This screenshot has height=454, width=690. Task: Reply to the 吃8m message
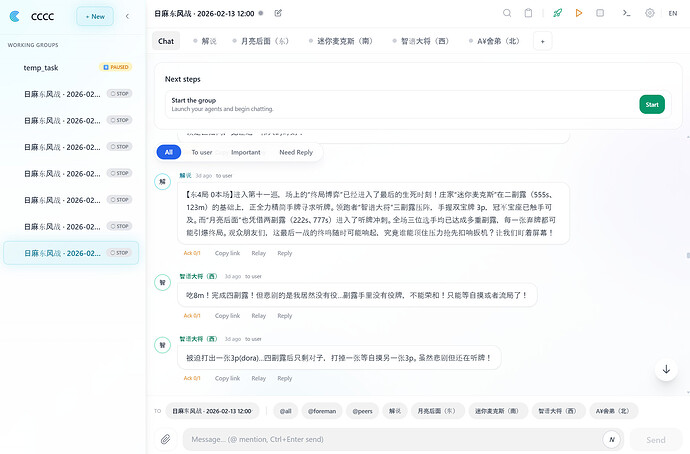click(285, 315)
